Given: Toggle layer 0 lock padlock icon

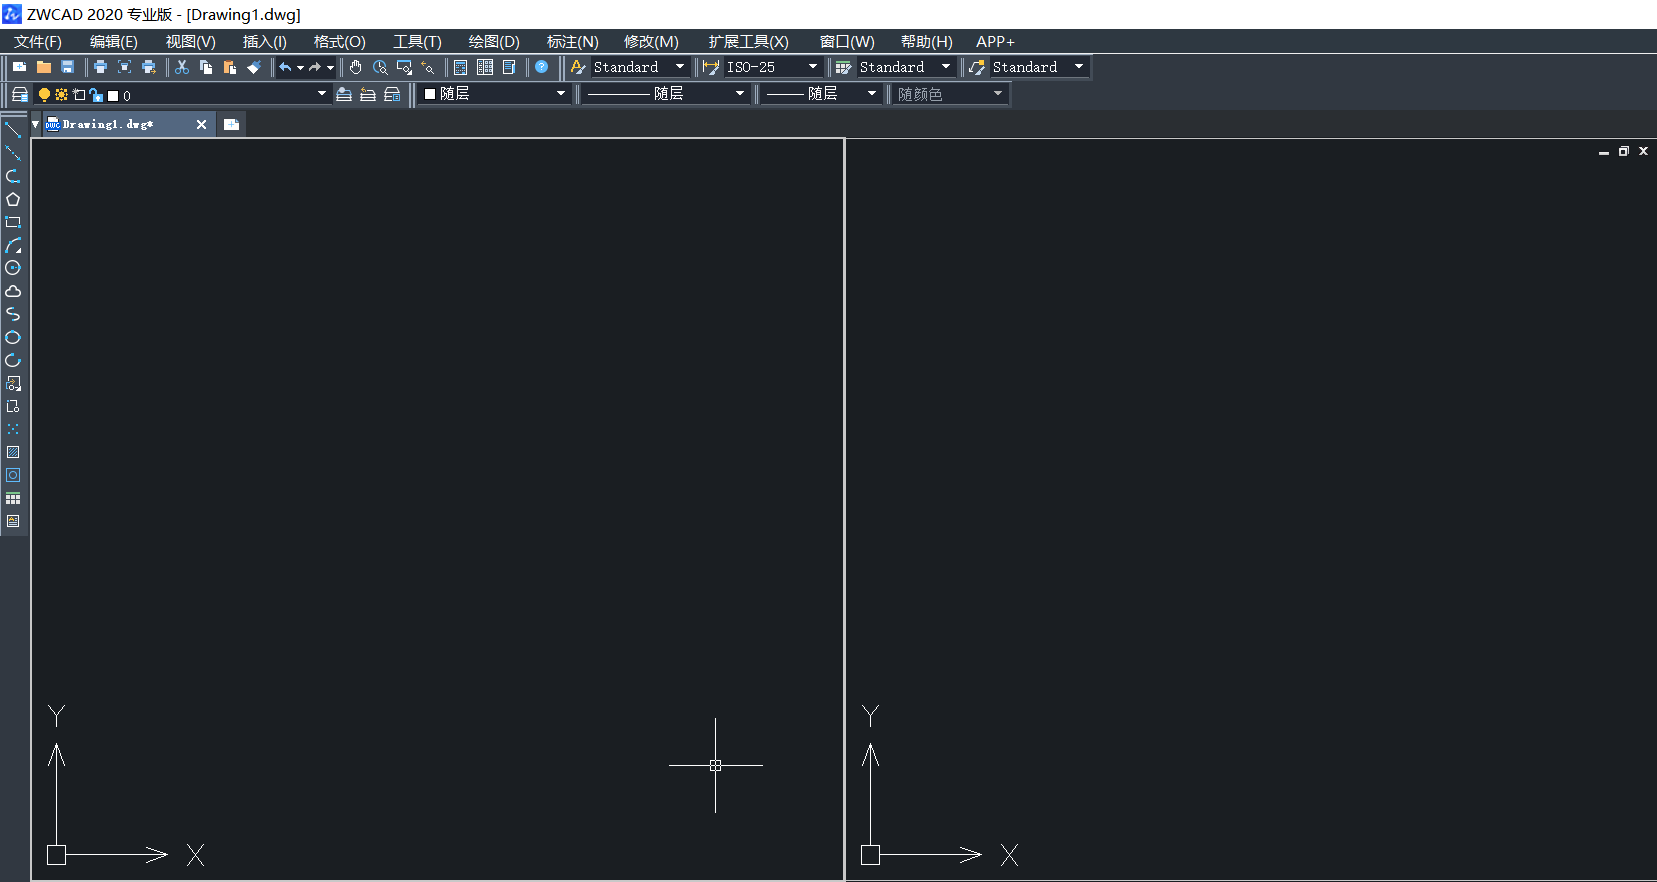Looking at the screenshot, I should point(96,95).
